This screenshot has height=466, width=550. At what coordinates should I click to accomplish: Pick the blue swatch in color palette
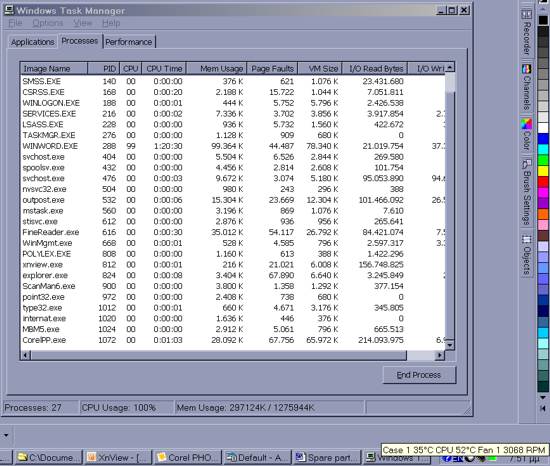click(x=543, y=139)
